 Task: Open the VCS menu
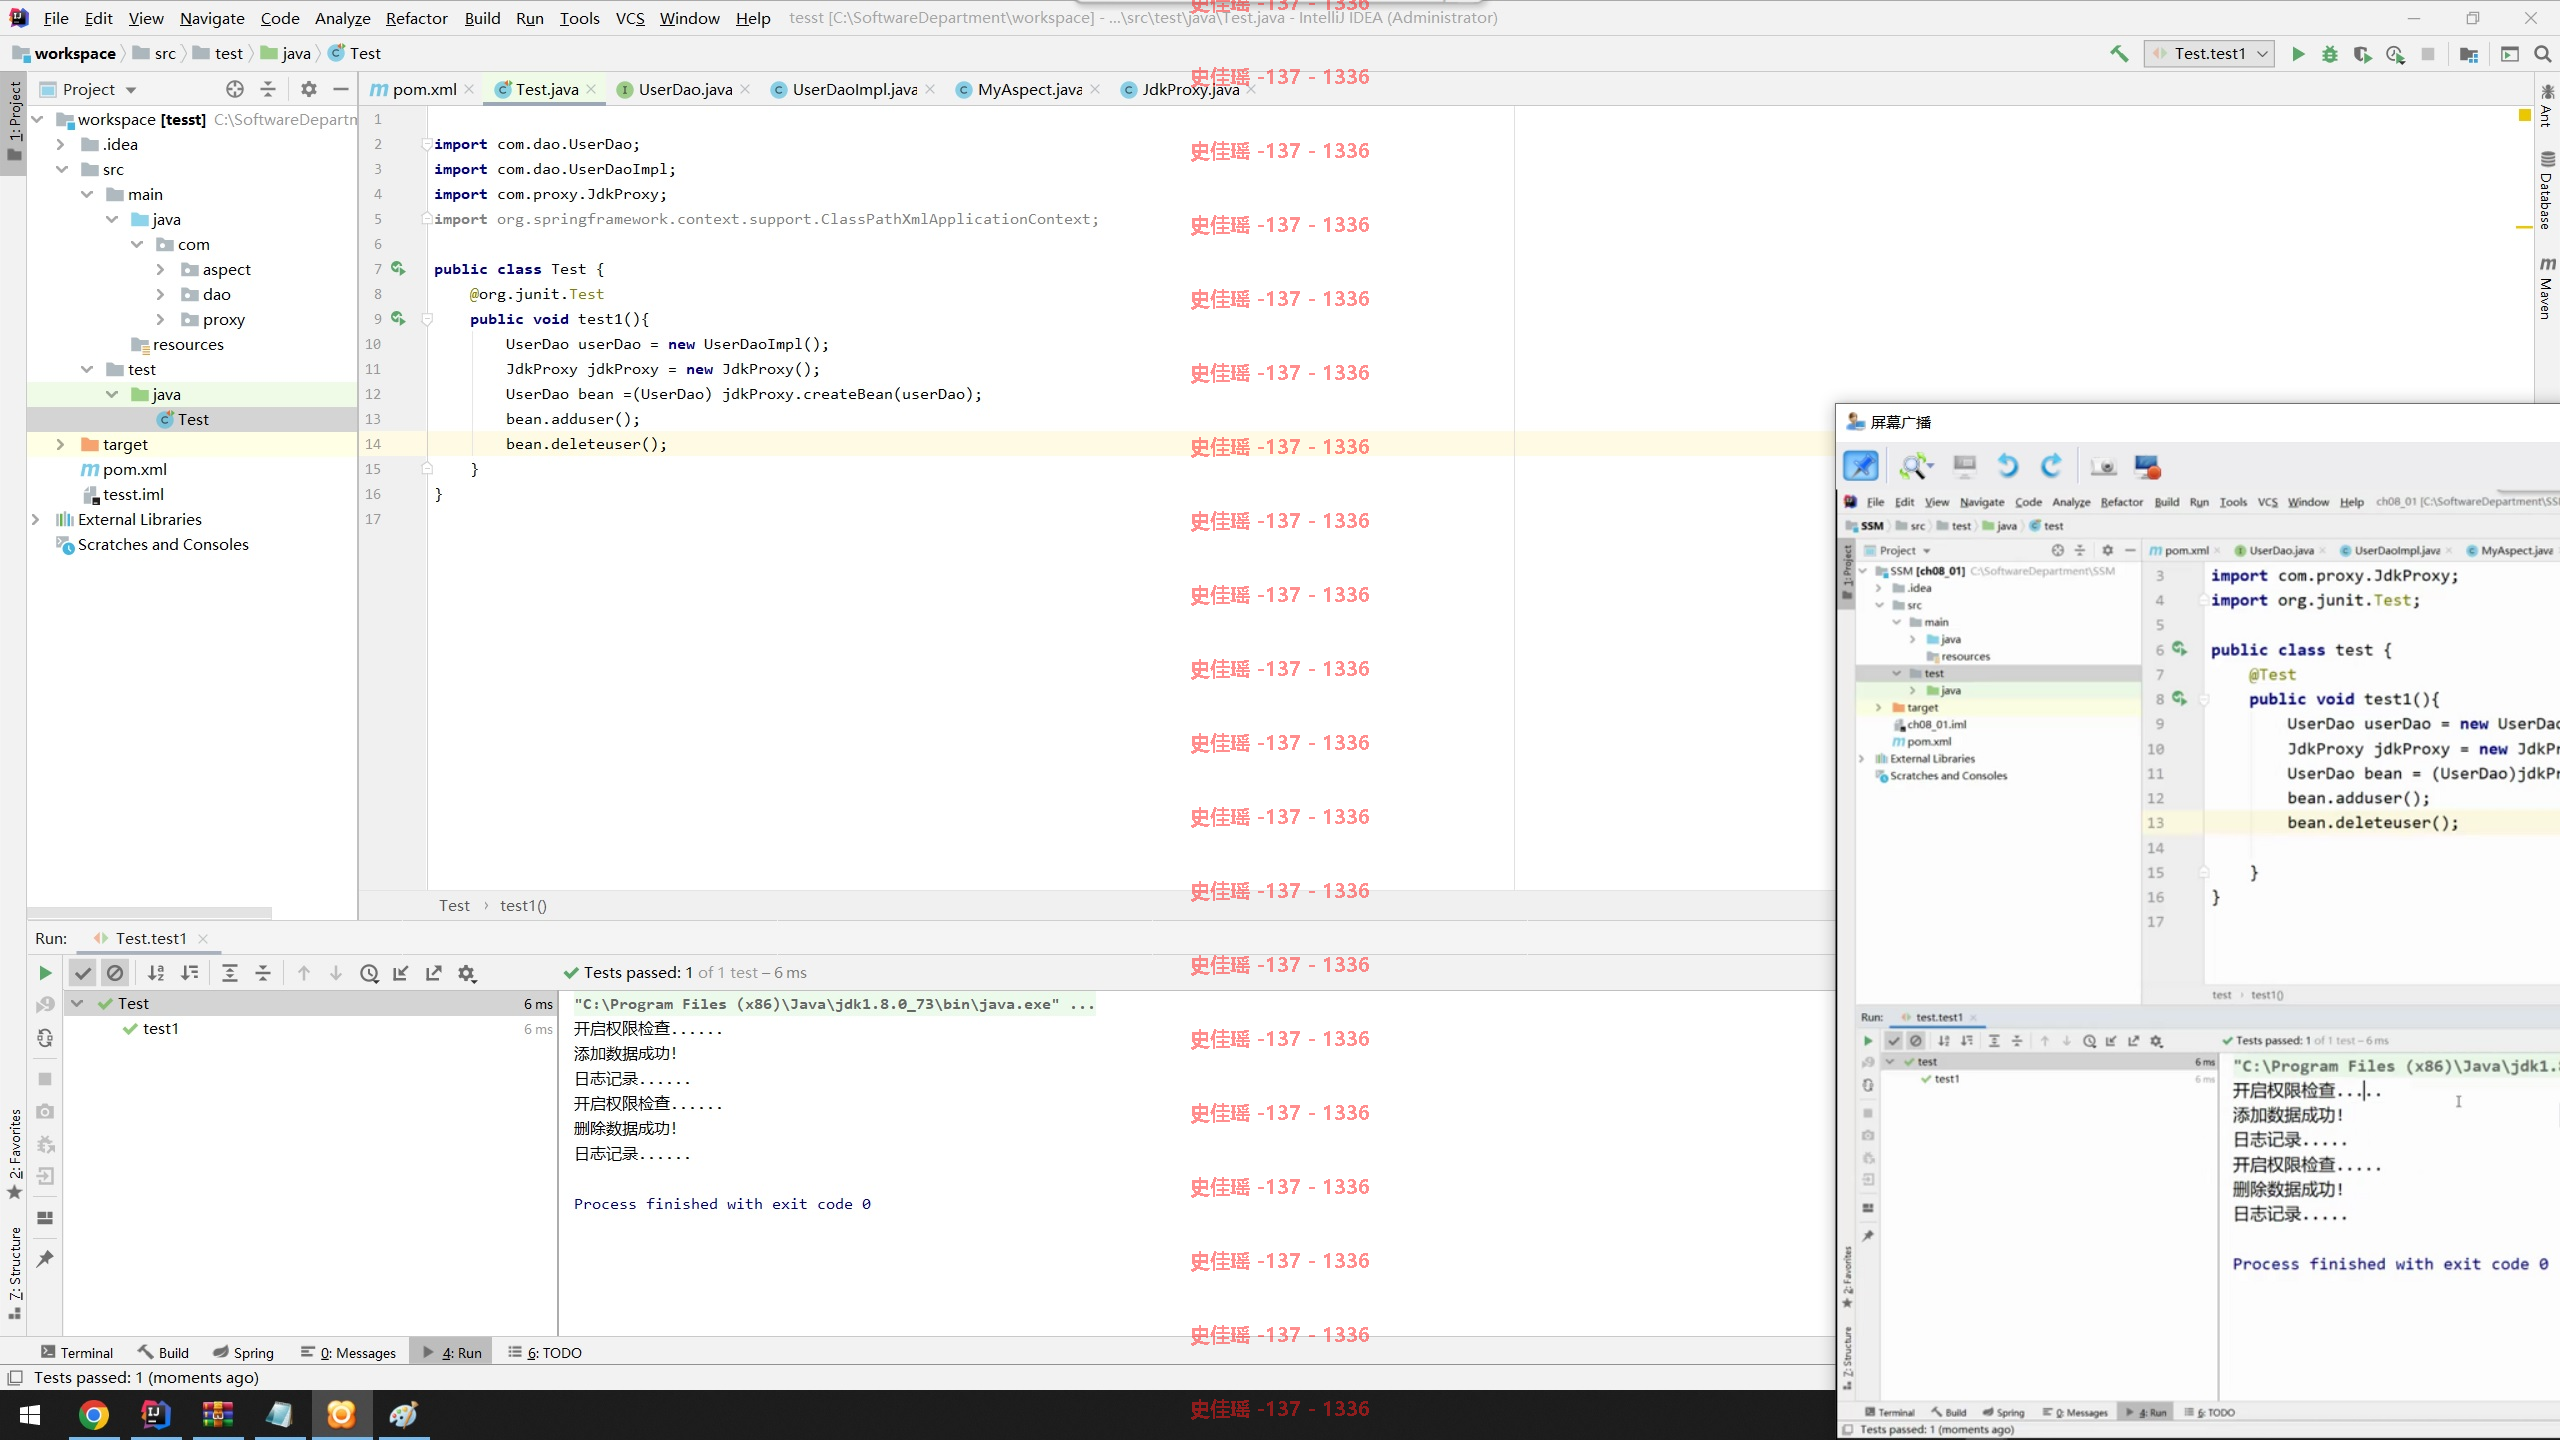coord(630,18)
